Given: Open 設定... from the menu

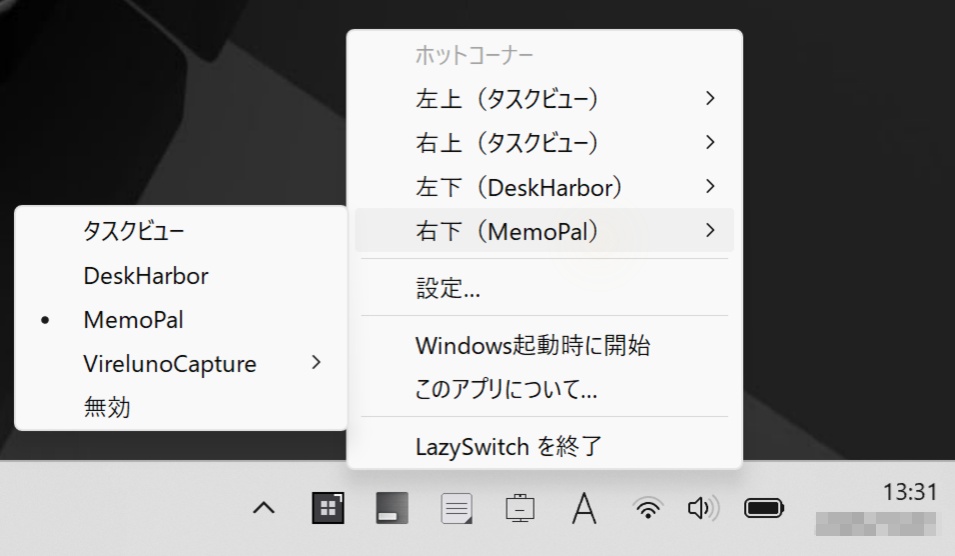Looking at the screenshot, I should 544,288.
